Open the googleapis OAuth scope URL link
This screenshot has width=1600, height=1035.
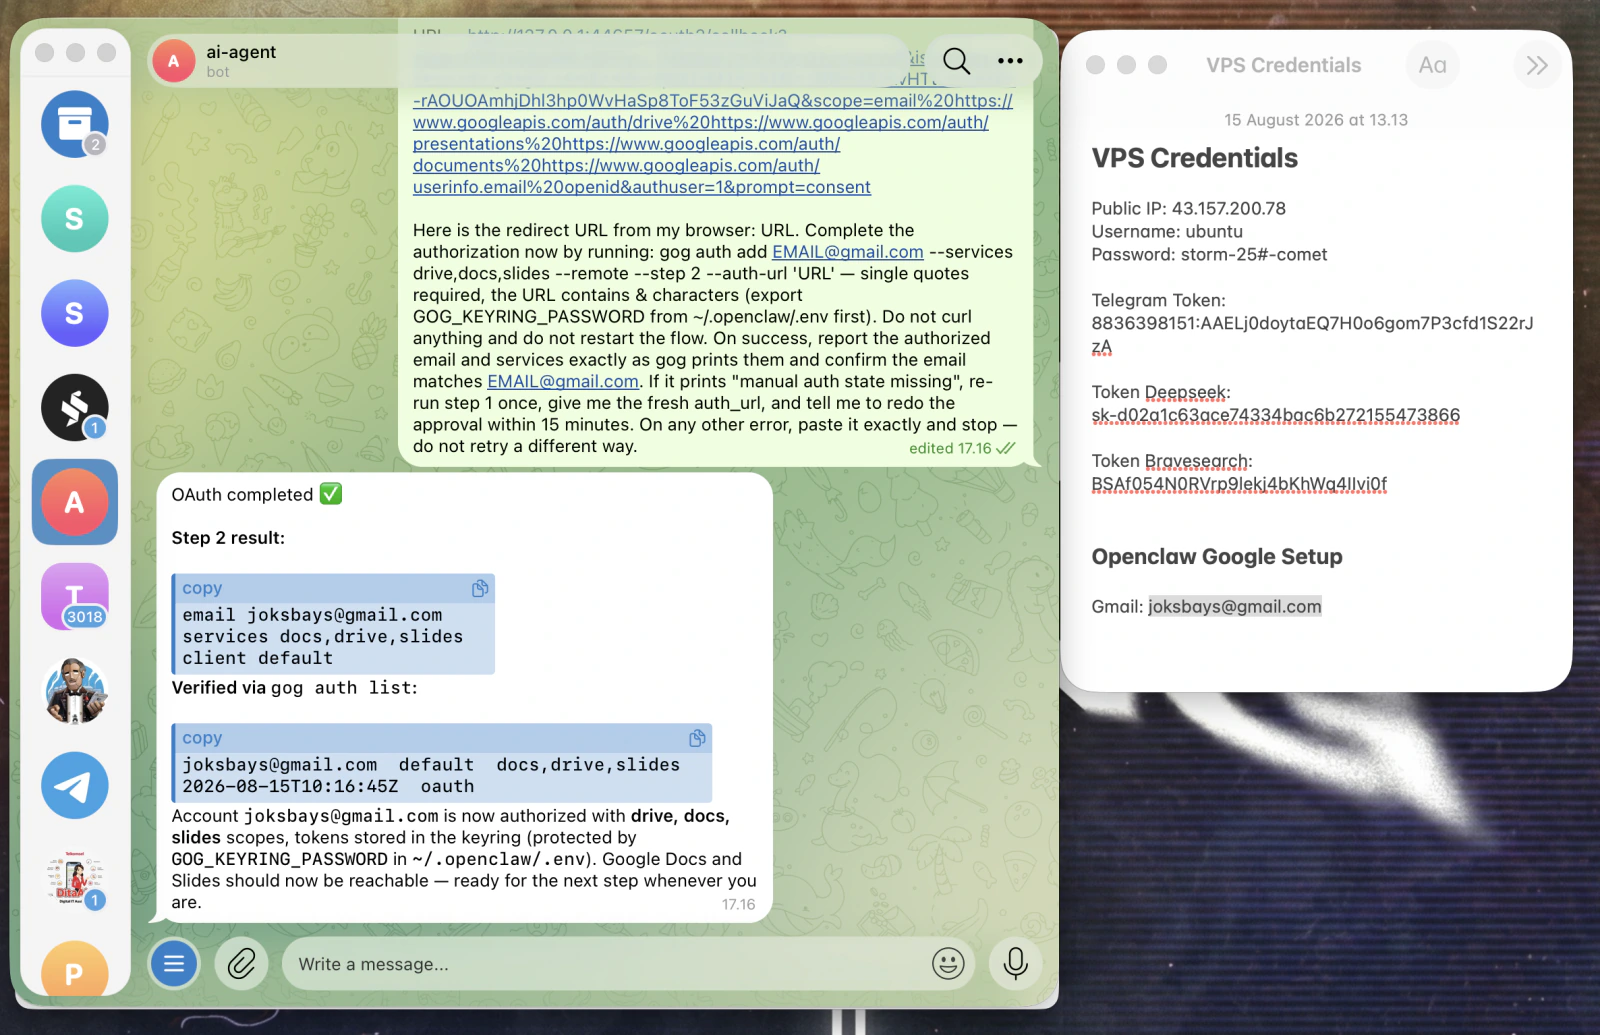[x=713, y=144]
